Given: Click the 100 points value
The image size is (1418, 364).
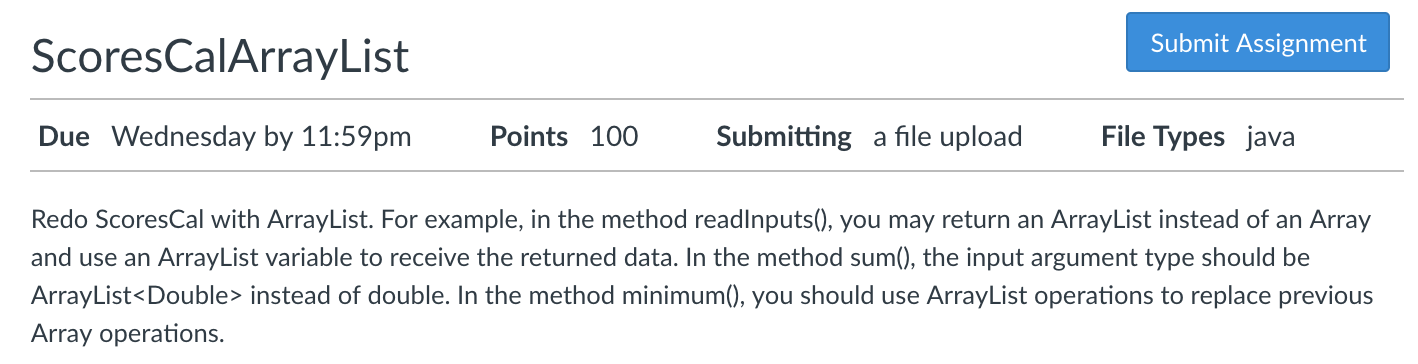Looking at the screenshot, I should coord(614,137).
